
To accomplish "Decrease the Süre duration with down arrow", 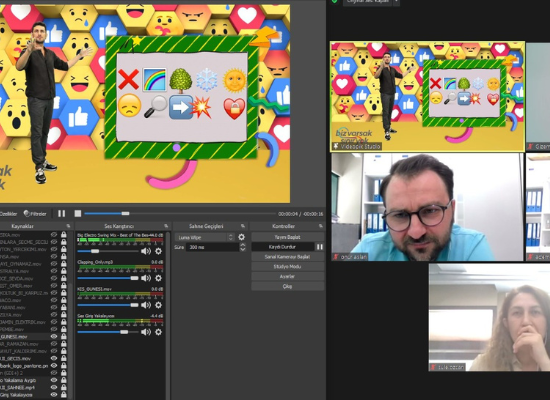I will click(x=242, y=249).
